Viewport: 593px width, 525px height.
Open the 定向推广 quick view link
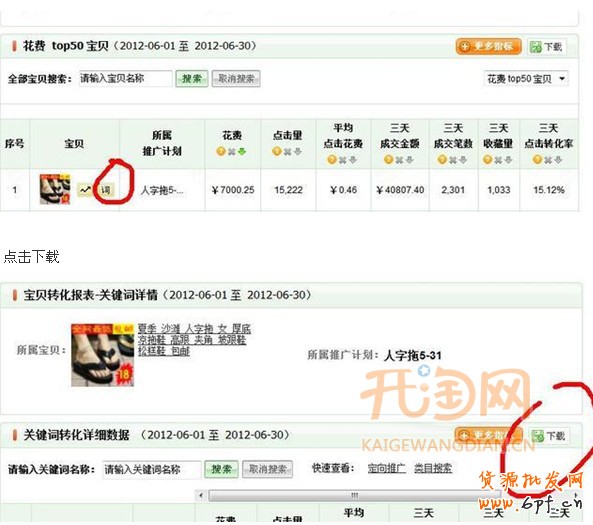coord(387,468)
